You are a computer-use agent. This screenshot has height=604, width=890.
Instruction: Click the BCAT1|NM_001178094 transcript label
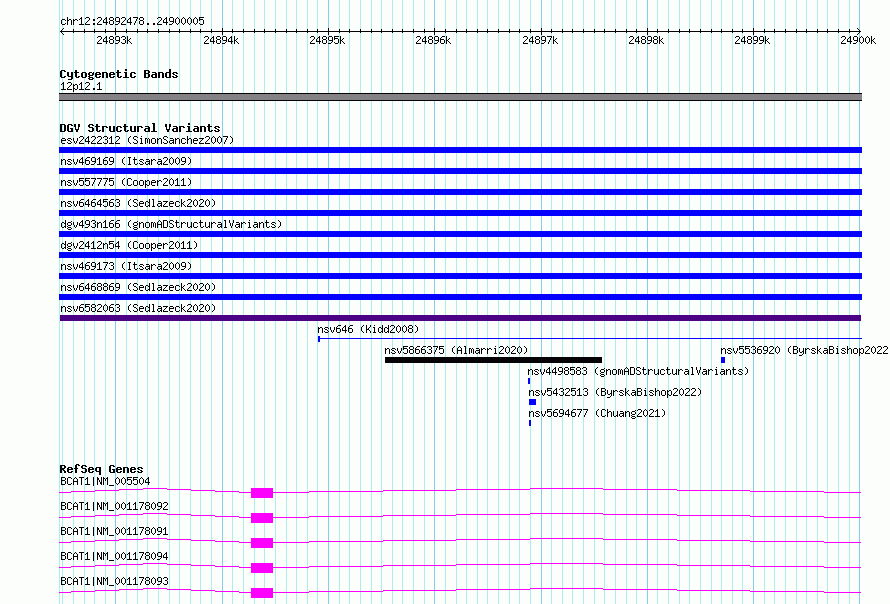click(x=114, y=556)
